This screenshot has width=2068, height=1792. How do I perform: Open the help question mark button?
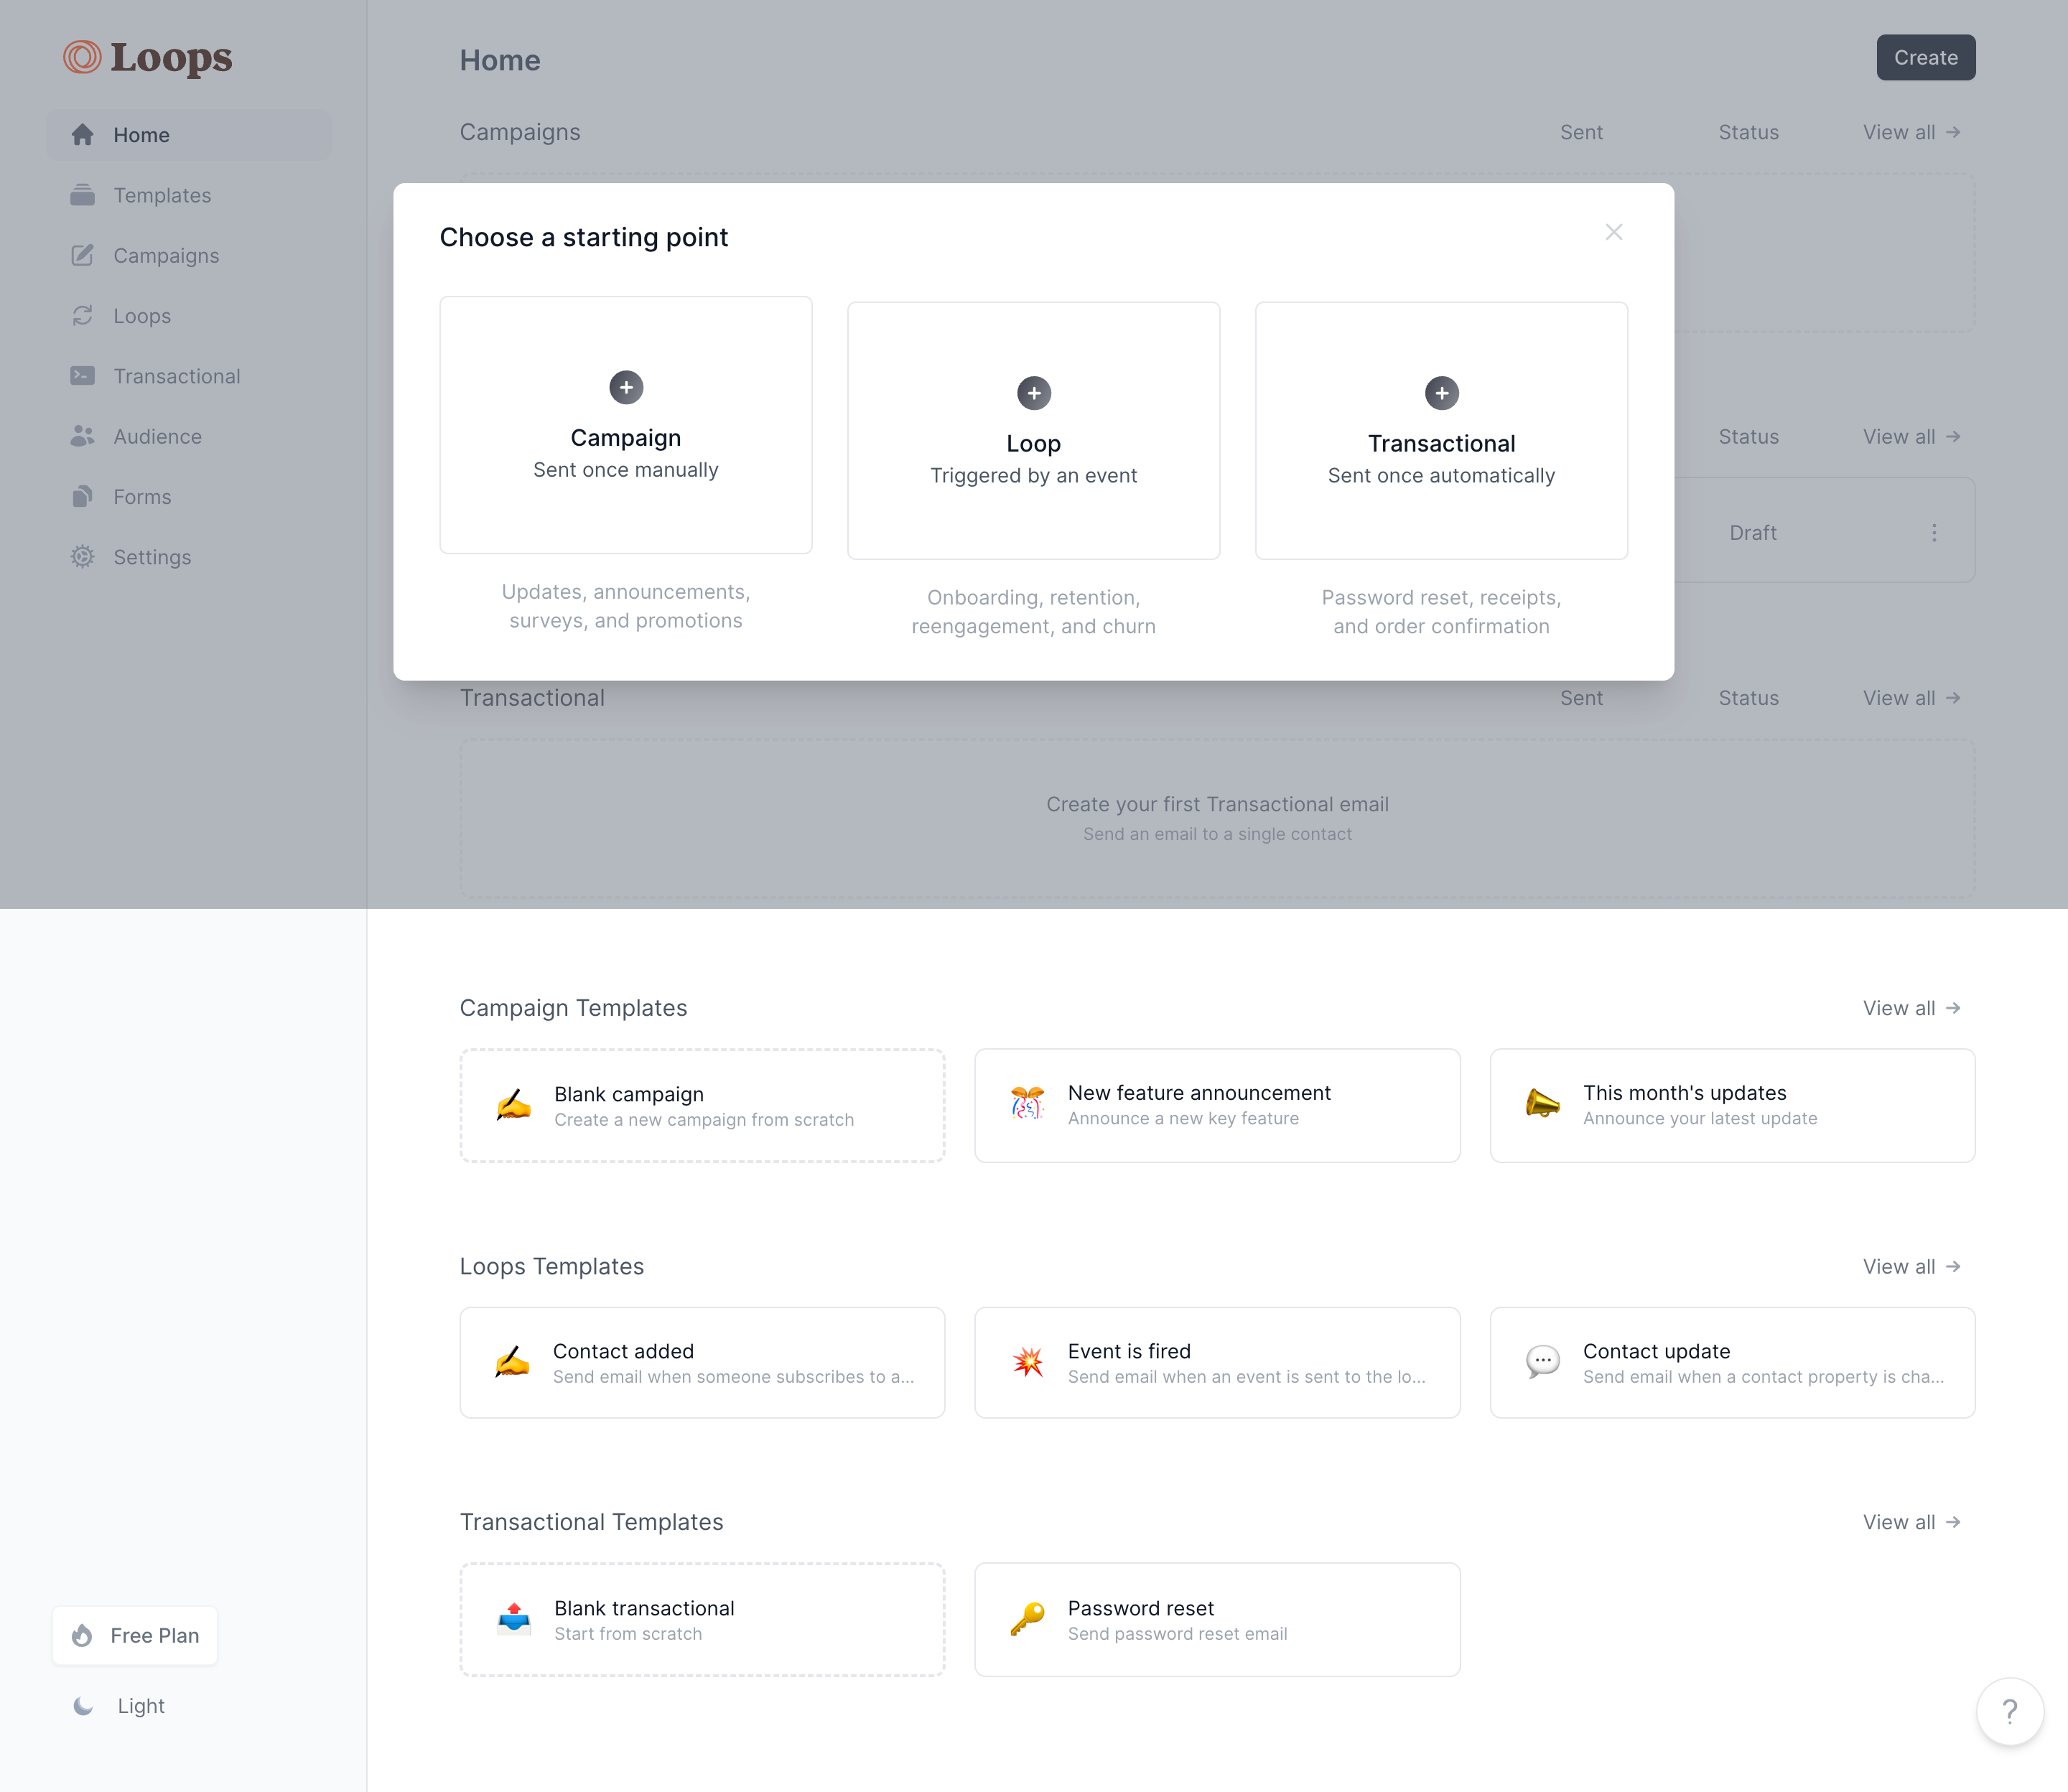(2010, 1711)
